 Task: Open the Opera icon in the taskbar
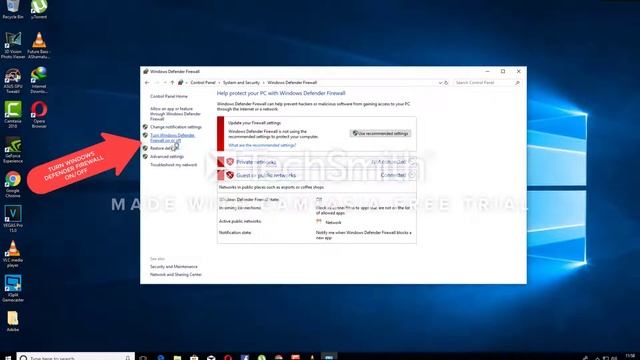(228, 357)
